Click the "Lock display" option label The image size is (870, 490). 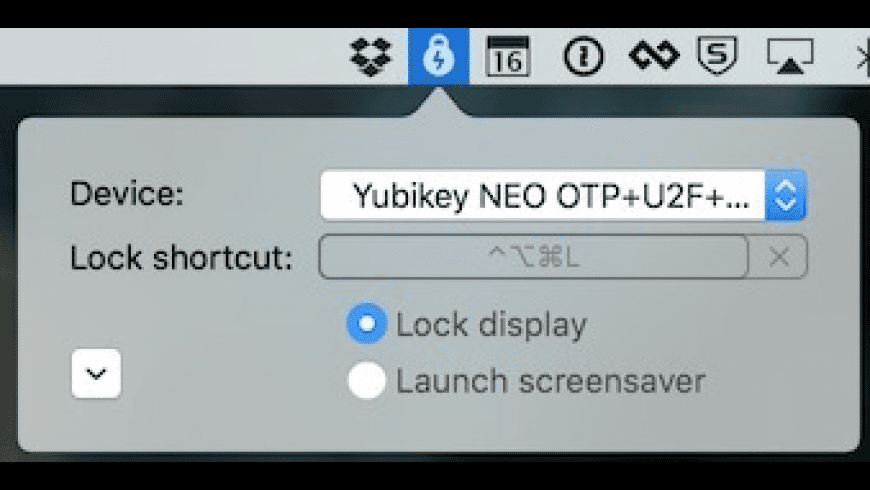click(491, 324)
